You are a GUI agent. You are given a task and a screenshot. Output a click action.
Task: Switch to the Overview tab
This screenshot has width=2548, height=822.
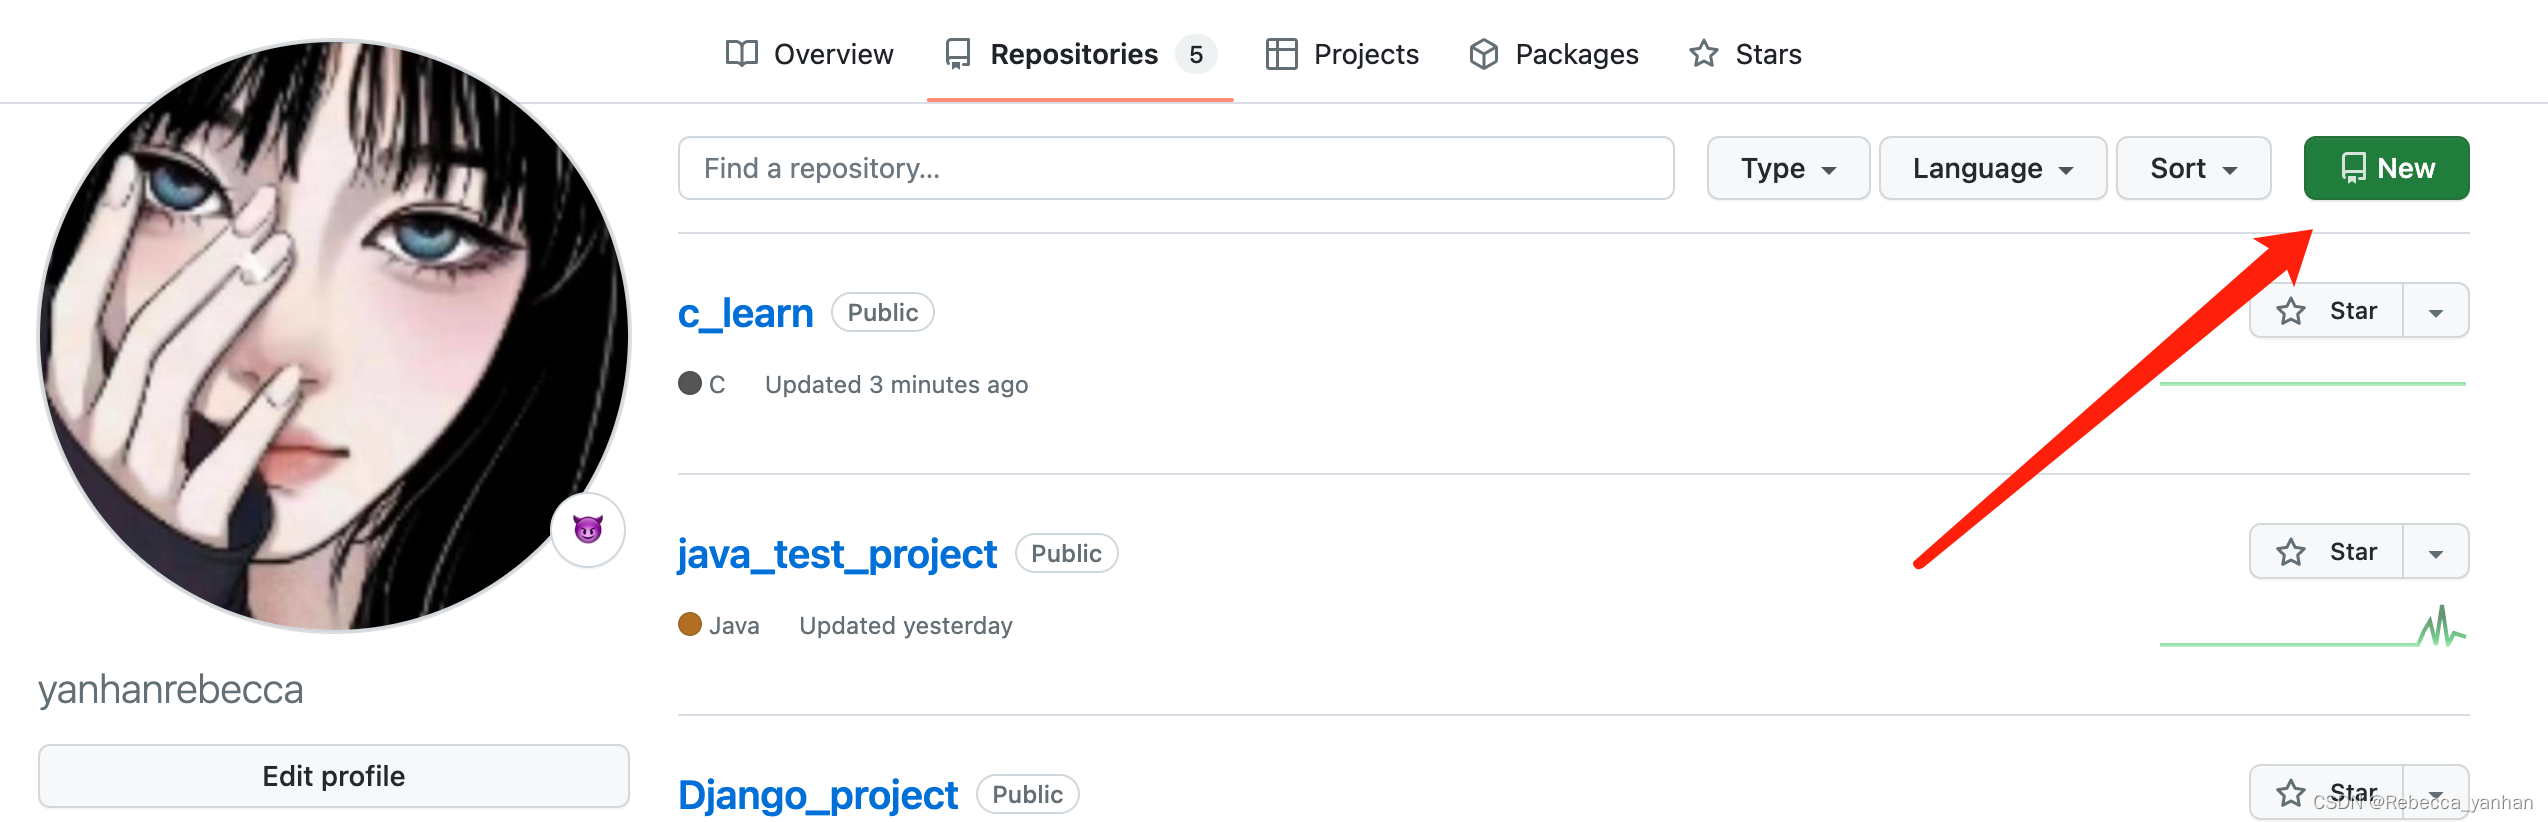809,54
